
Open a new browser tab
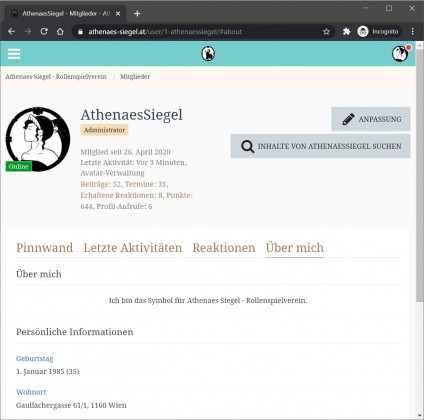click(137, 14)
